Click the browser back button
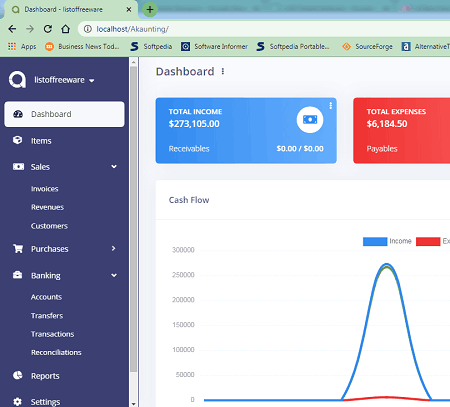The height and width of the screenshot is (407, 450). (12, 29)
